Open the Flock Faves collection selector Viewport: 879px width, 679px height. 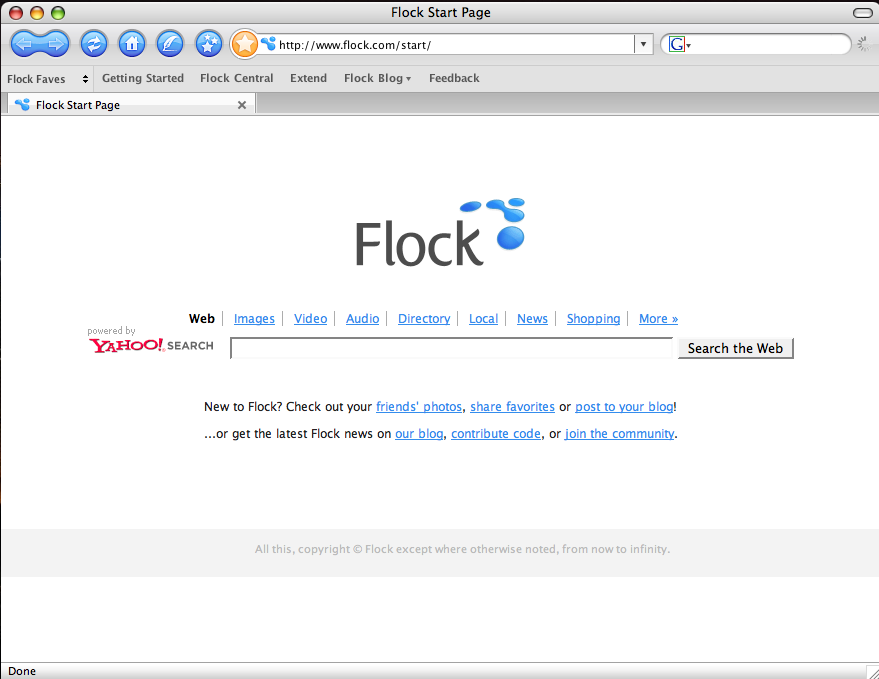click(x=48, y=79)
